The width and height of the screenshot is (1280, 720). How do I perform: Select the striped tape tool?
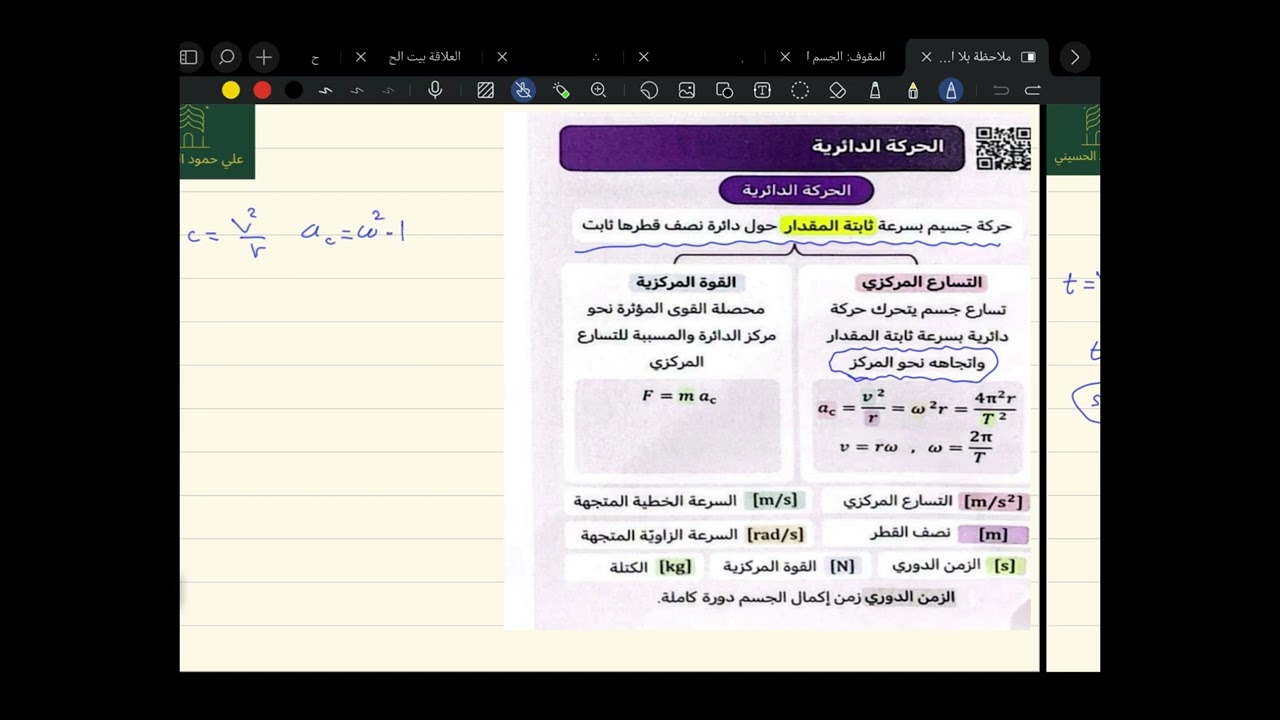click(x=486, y=90)
